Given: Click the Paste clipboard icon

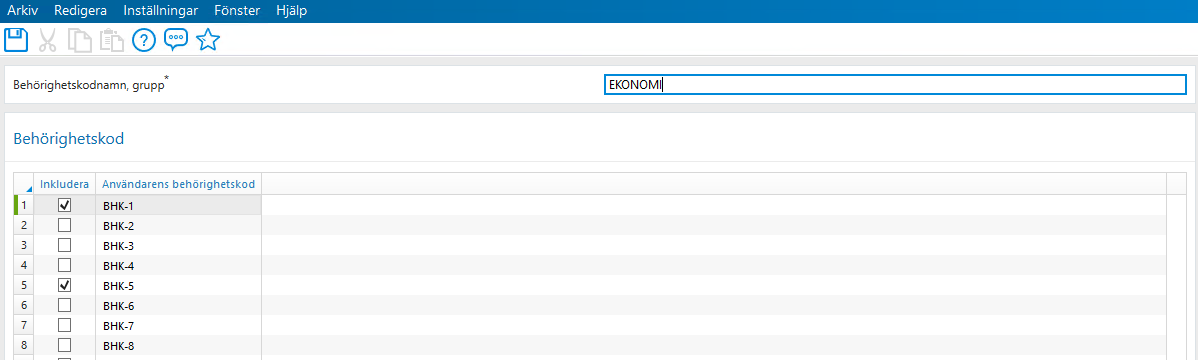Looking at the screenshot, I should tap(112, 40).
